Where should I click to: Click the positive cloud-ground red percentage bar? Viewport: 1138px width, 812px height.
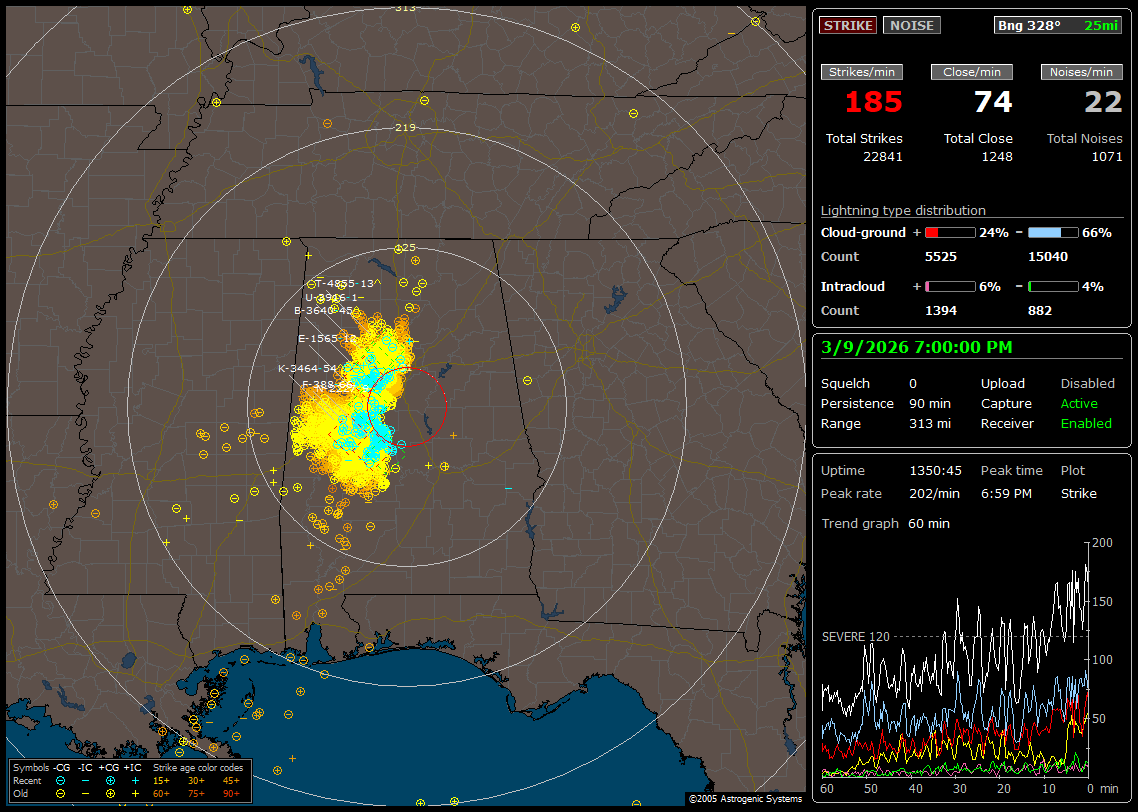click(949, 232)
